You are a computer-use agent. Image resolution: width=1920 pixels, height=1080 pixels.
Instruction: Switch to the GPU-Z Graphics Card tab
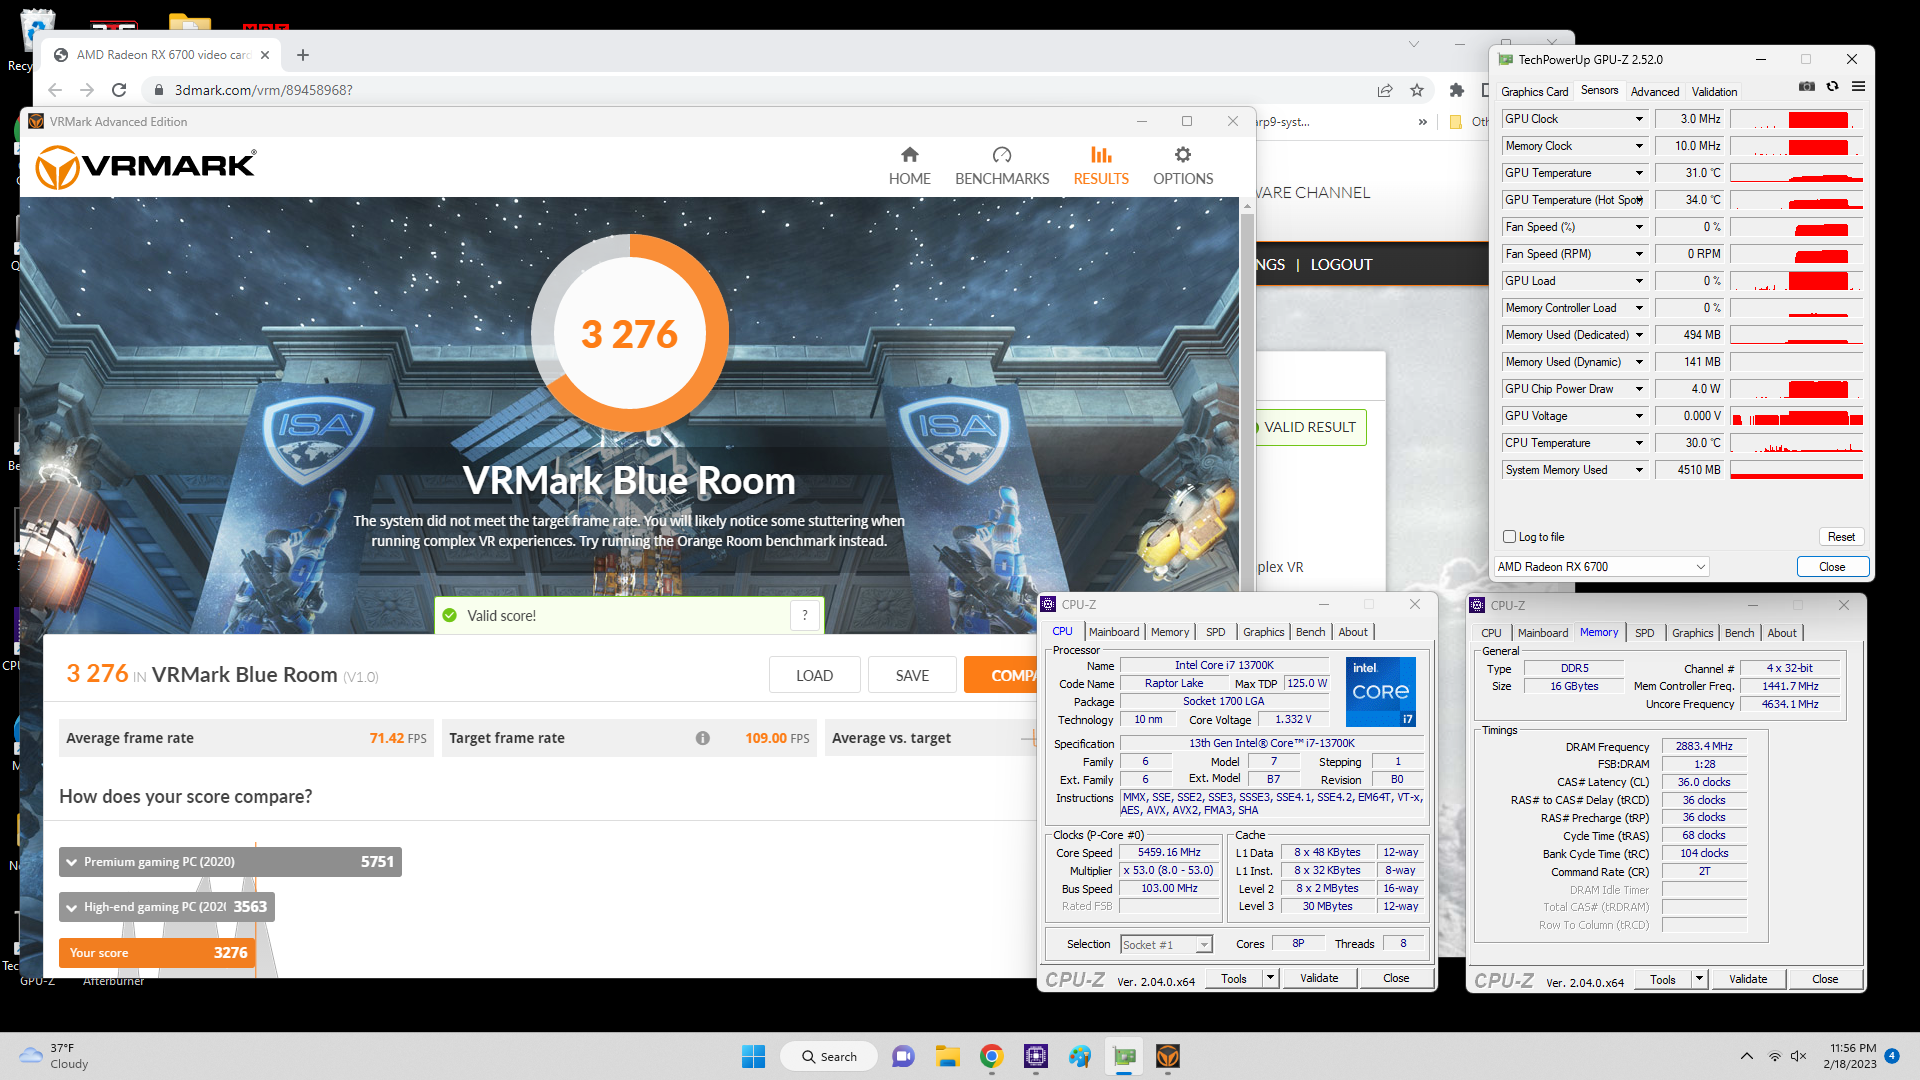1534,91
